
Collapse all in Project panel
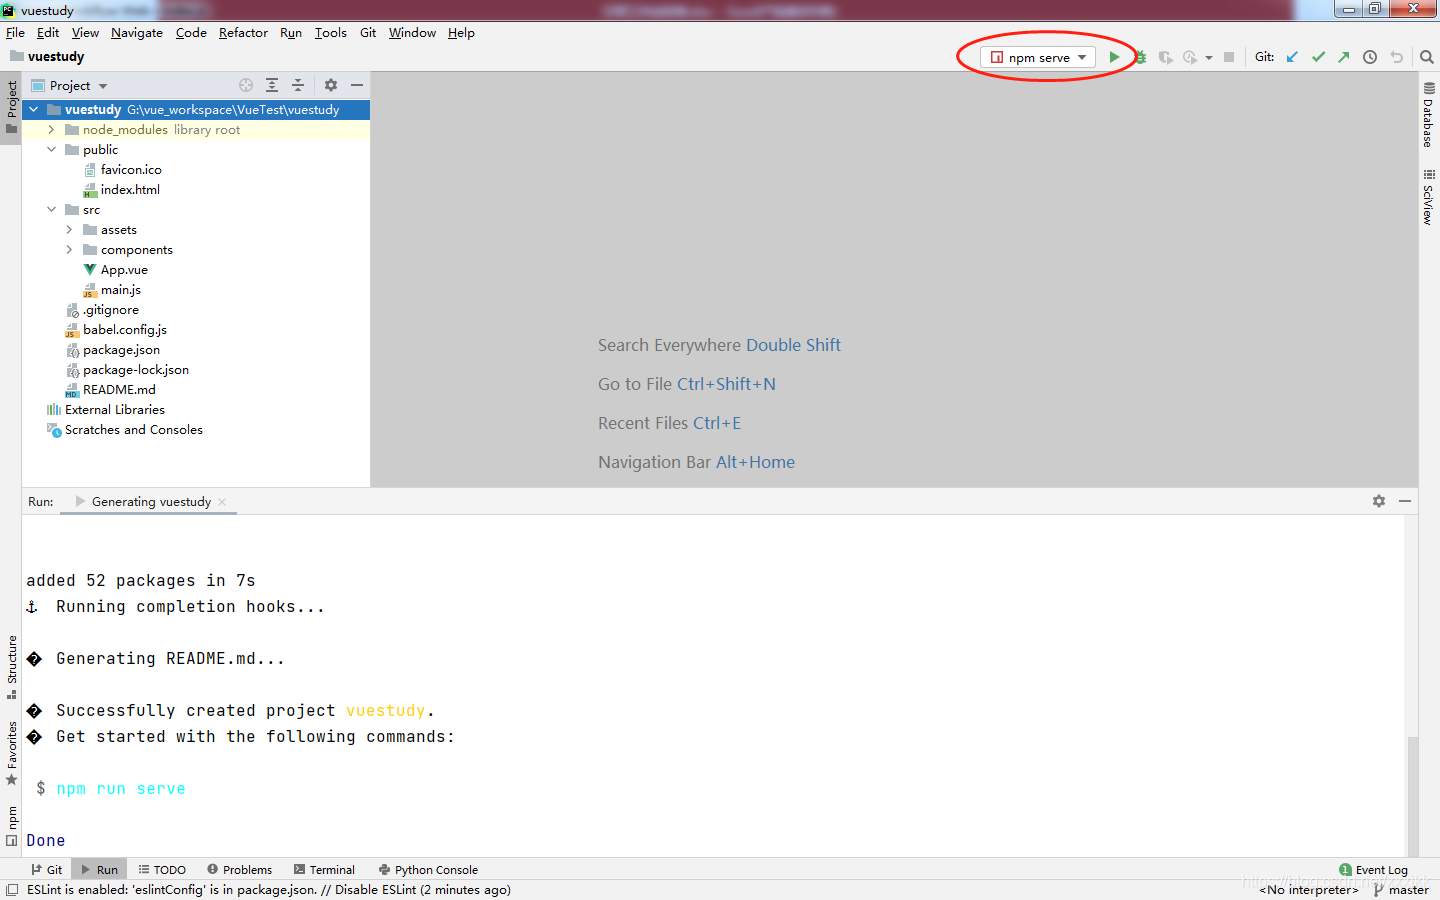[x=298, y=85]
